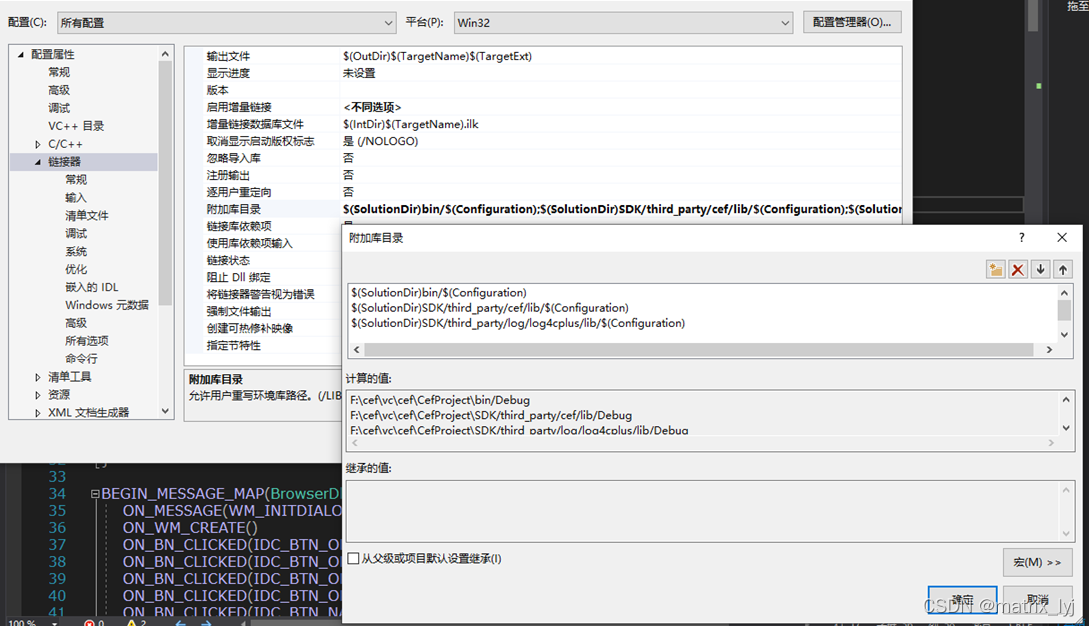
Task: Click scroll-down arrow of 计算的值 box
Action: 1066,428
